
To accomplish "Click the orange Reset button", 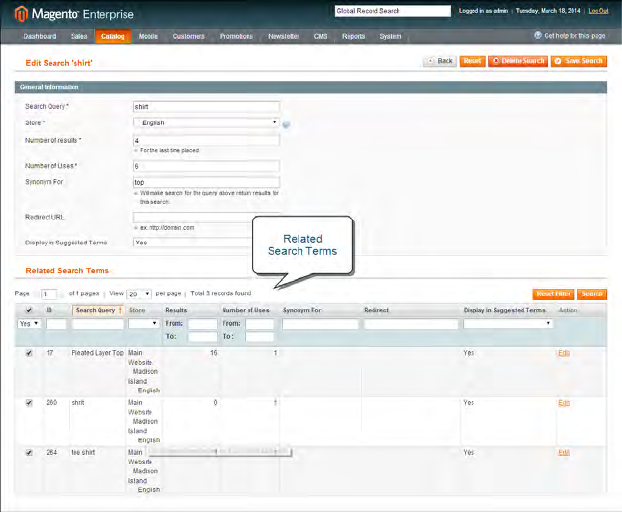I will pyautogui.click(x=472, y=61).
